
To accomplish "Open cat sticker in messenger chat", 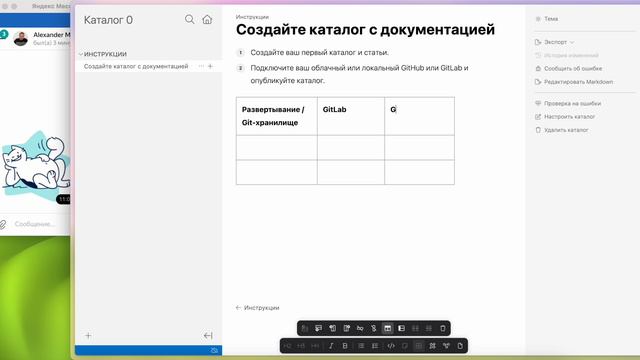I will [35, 166].
